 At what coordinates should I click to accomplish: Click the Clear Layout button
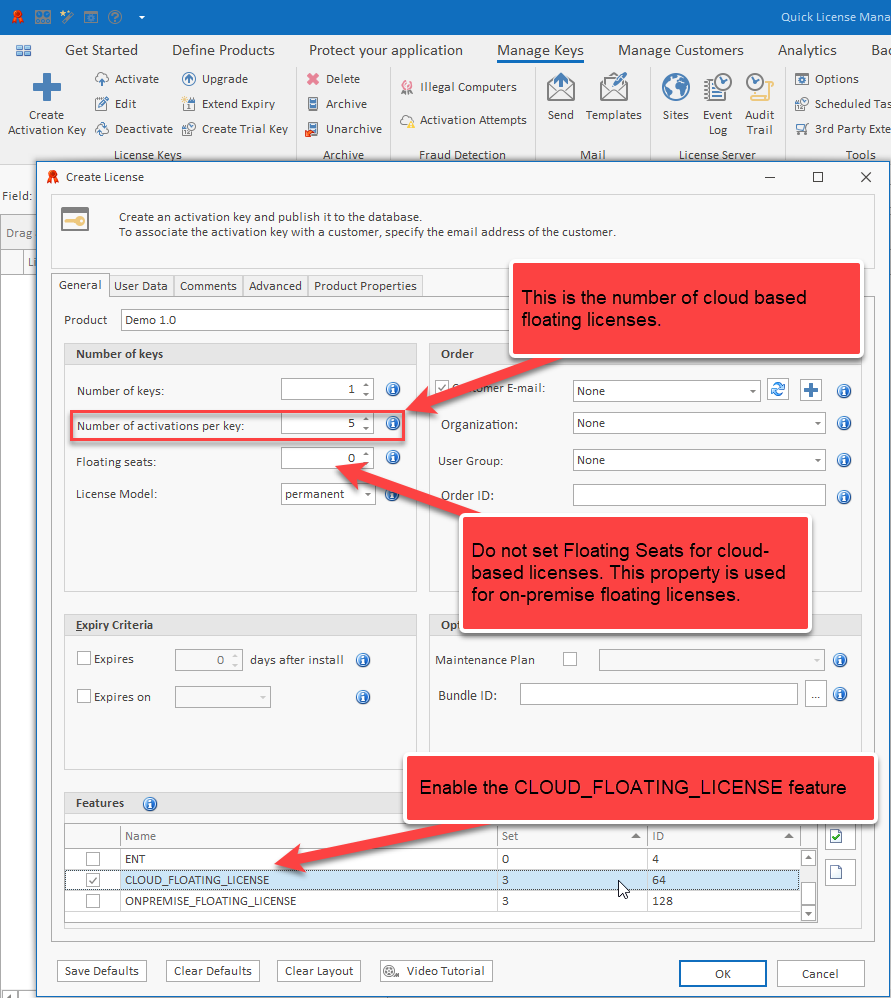point(319,971)
